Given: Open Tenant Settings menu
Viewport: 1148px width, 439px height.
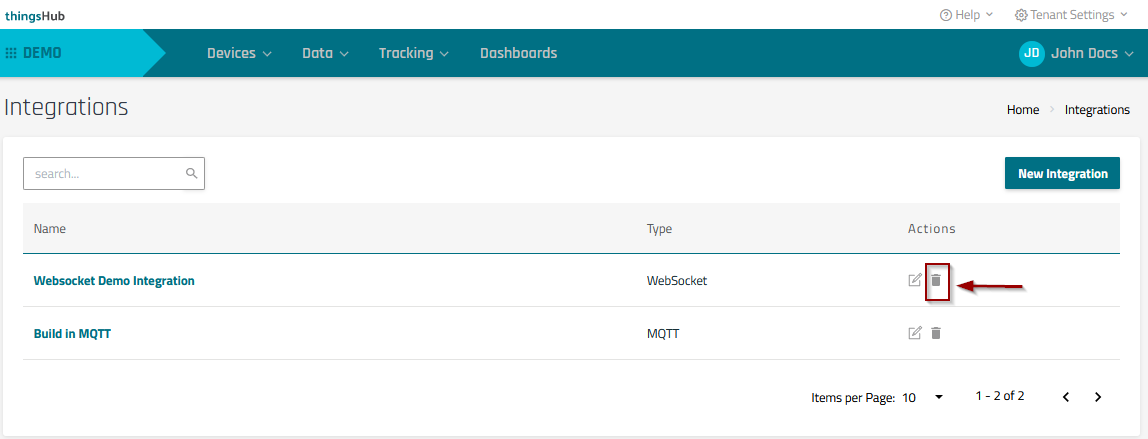Looking at the screenshot, I should coord(1071,15).
